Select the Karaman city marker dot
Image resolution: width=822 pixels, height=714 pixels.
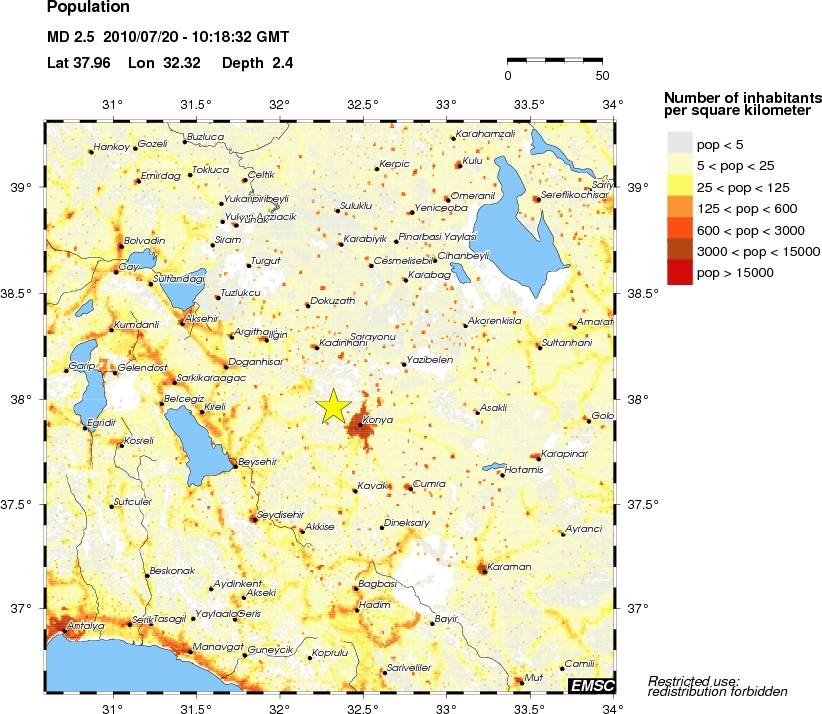click(x=483, y=571)
